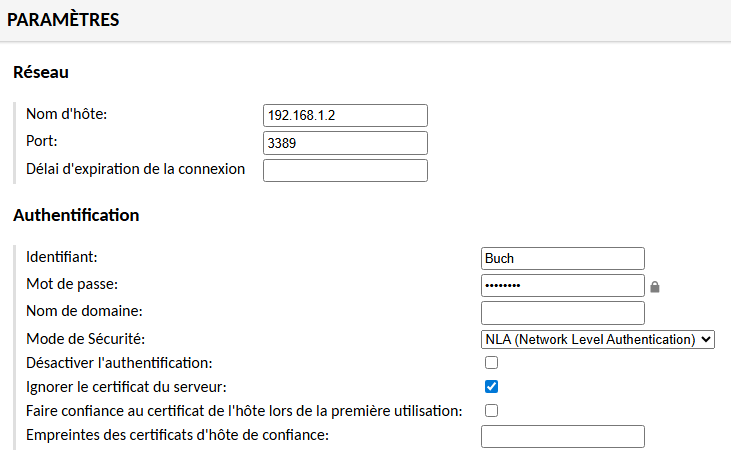Tick the Faire confiance au certificat checkbox
Screen dimensions: 731x463
pos(491,410)
